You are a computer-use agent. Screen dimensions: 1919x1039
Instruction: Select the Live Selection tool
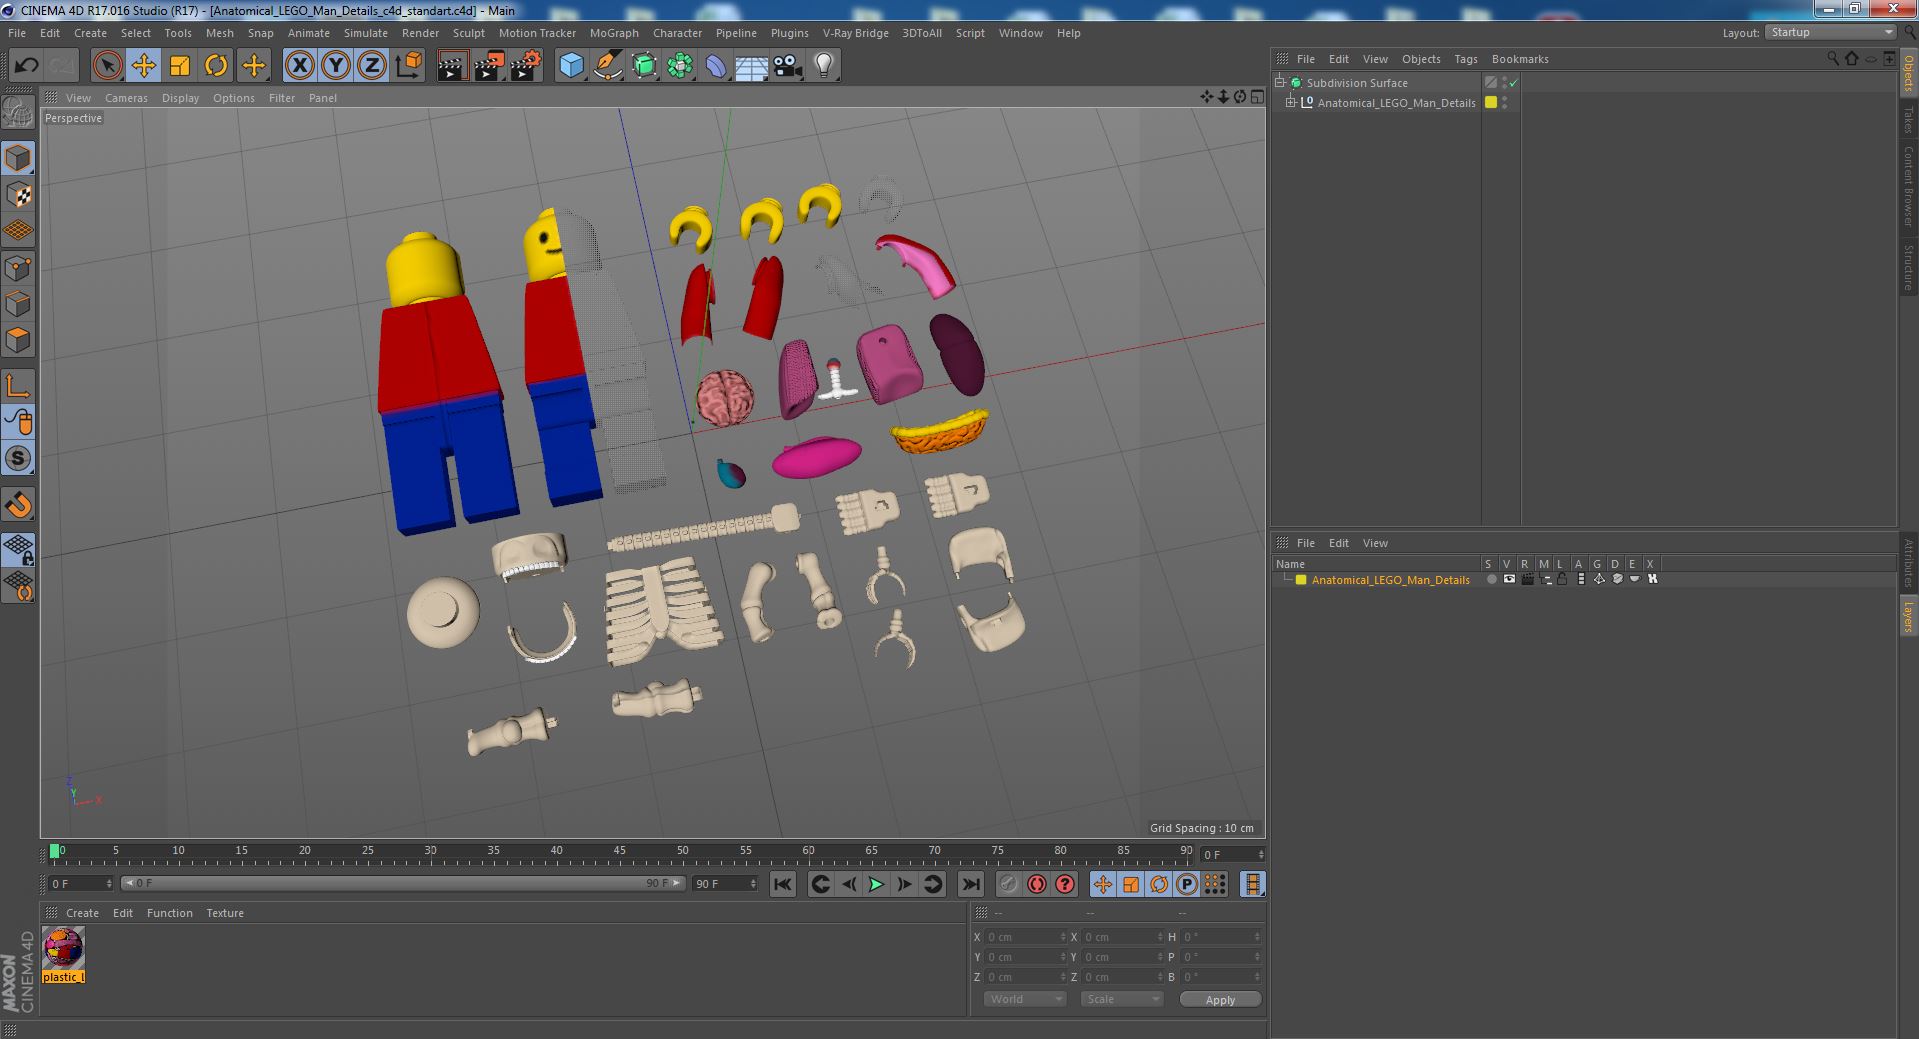(107, 66)
